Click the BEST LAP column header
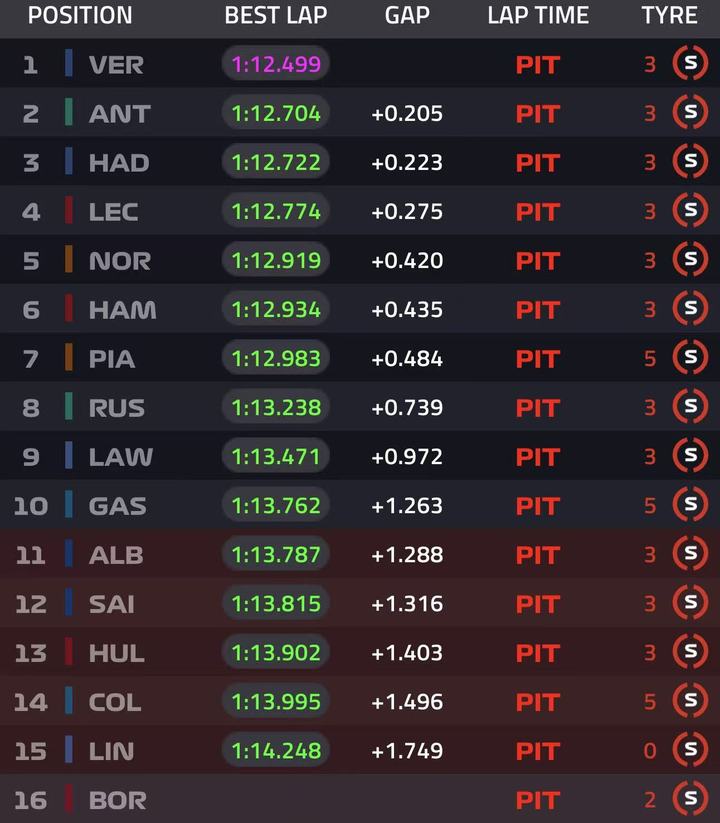Viewport: 720px width, 823px height. coord(276,15)
